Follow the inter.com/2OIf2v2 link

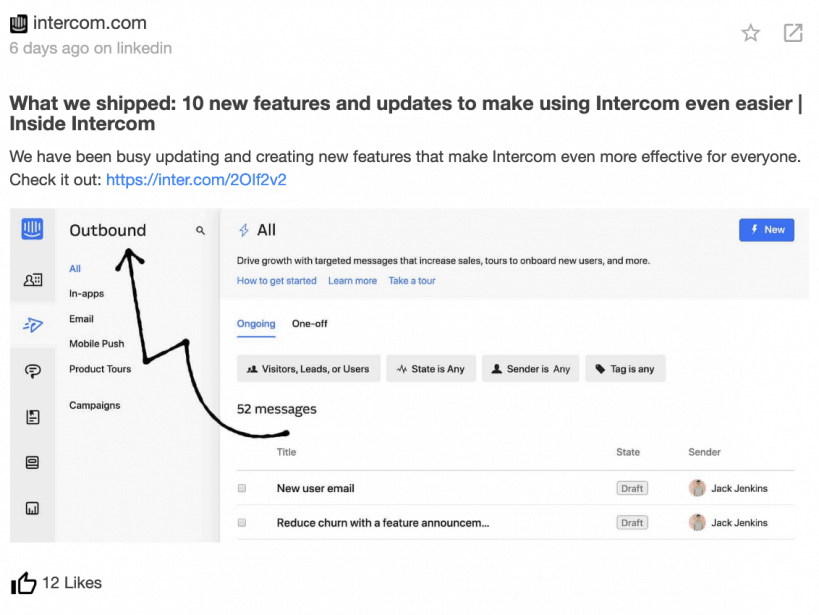(x=196, y=180)
